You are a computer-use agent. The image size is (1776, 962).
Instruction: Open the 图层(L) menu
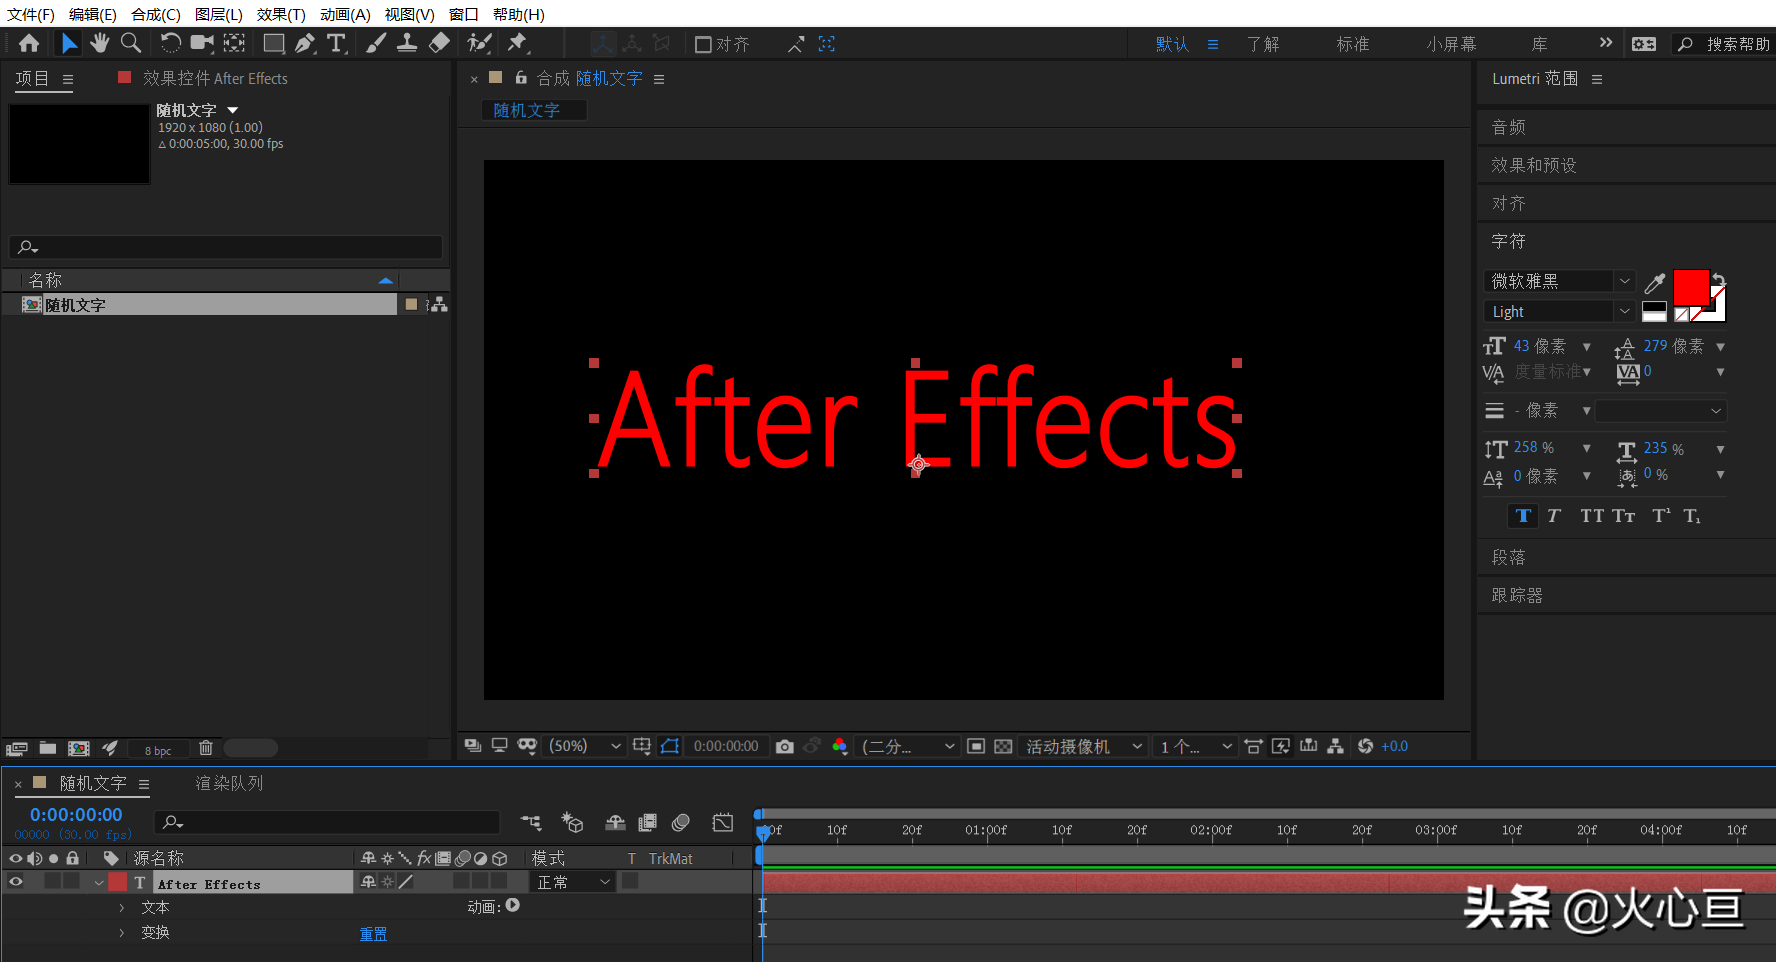click(x=219, y=14)
